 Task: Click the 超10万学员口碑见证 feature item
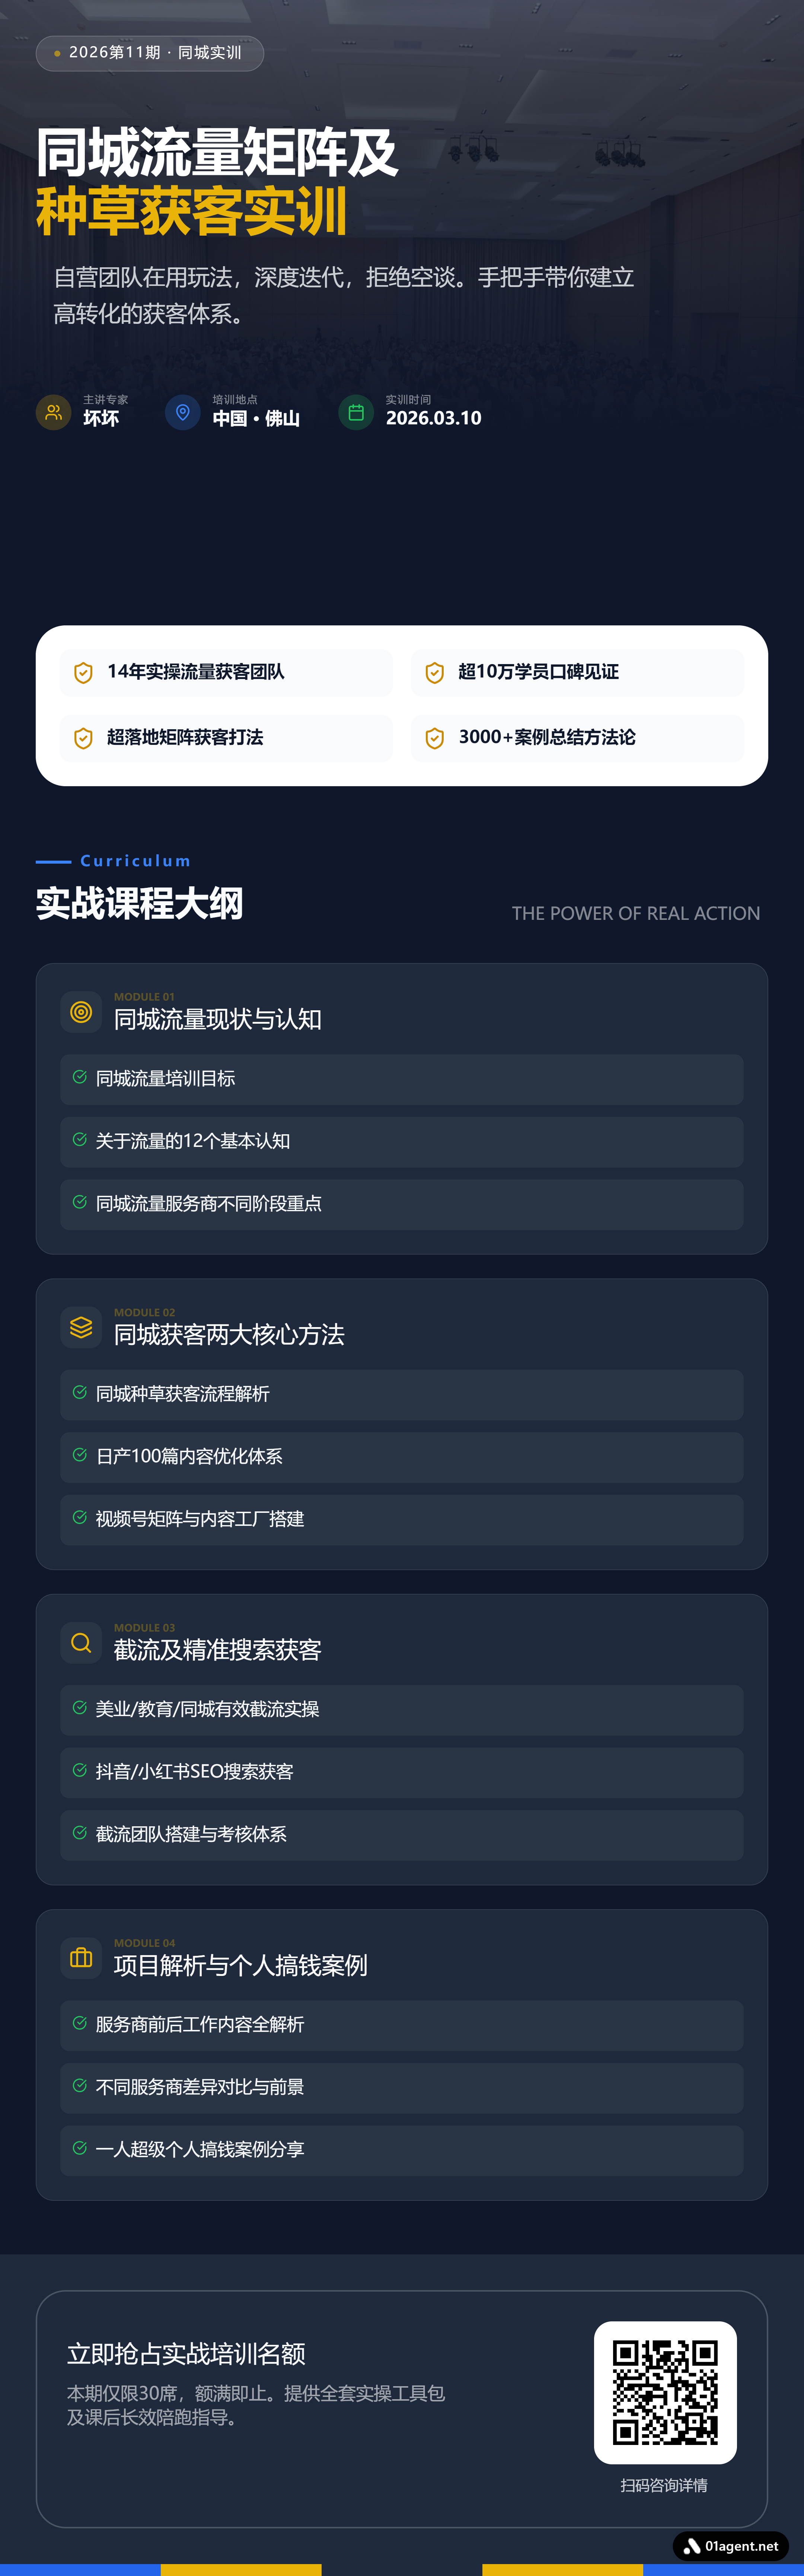pos(577,672)
